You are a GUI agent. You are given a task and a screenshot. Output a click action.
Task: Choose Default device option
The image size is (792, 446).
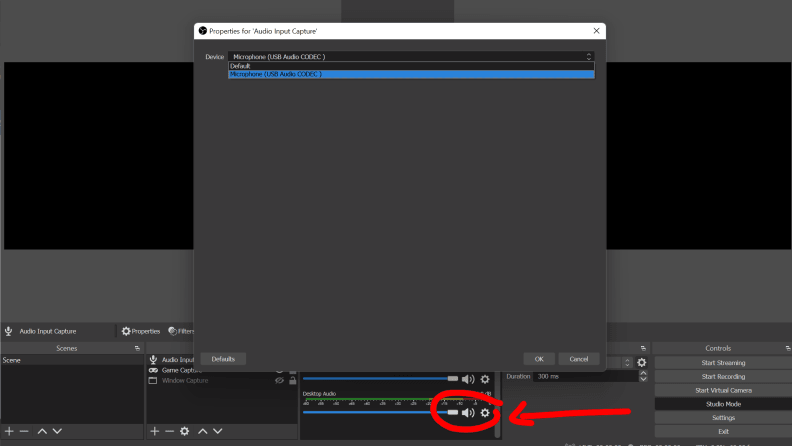tap(411, 66)
